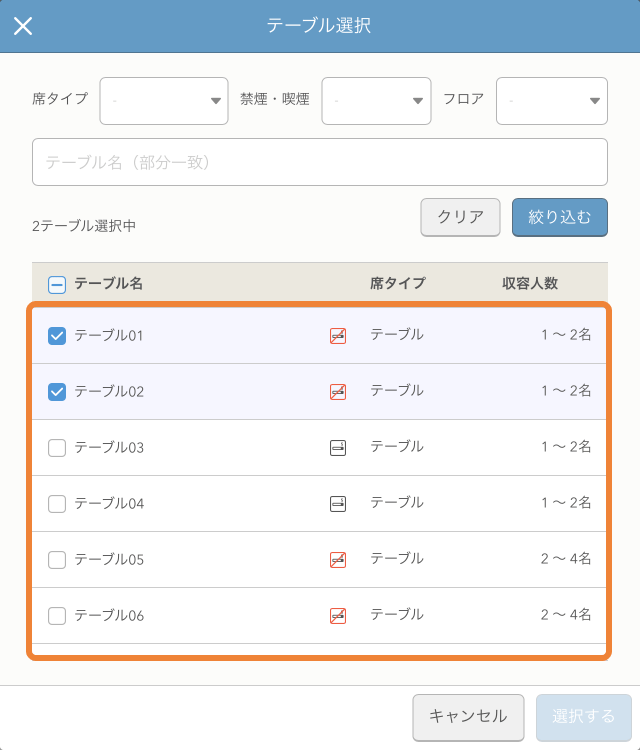640x750 pixels.
Task: Click the 席タイプ column header
Action: [x=397, y=284]
